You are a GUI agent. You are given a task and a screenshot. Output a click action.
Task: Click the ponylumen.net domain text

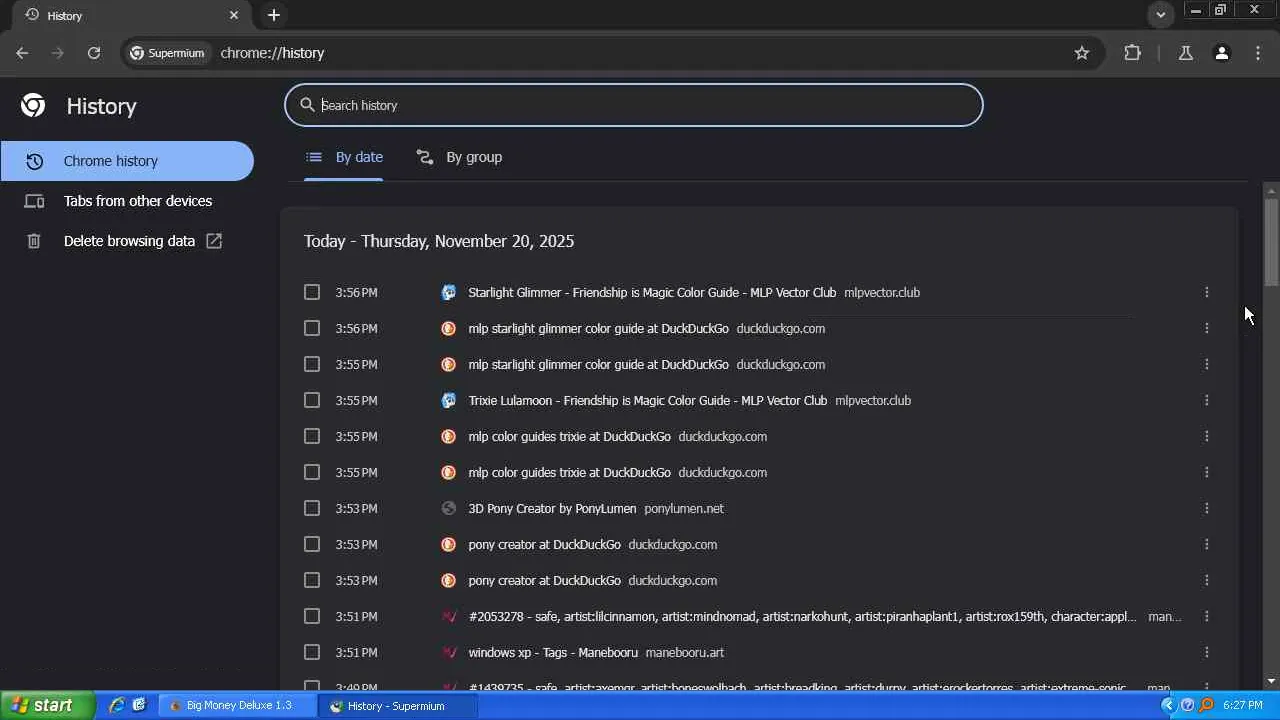684,509
